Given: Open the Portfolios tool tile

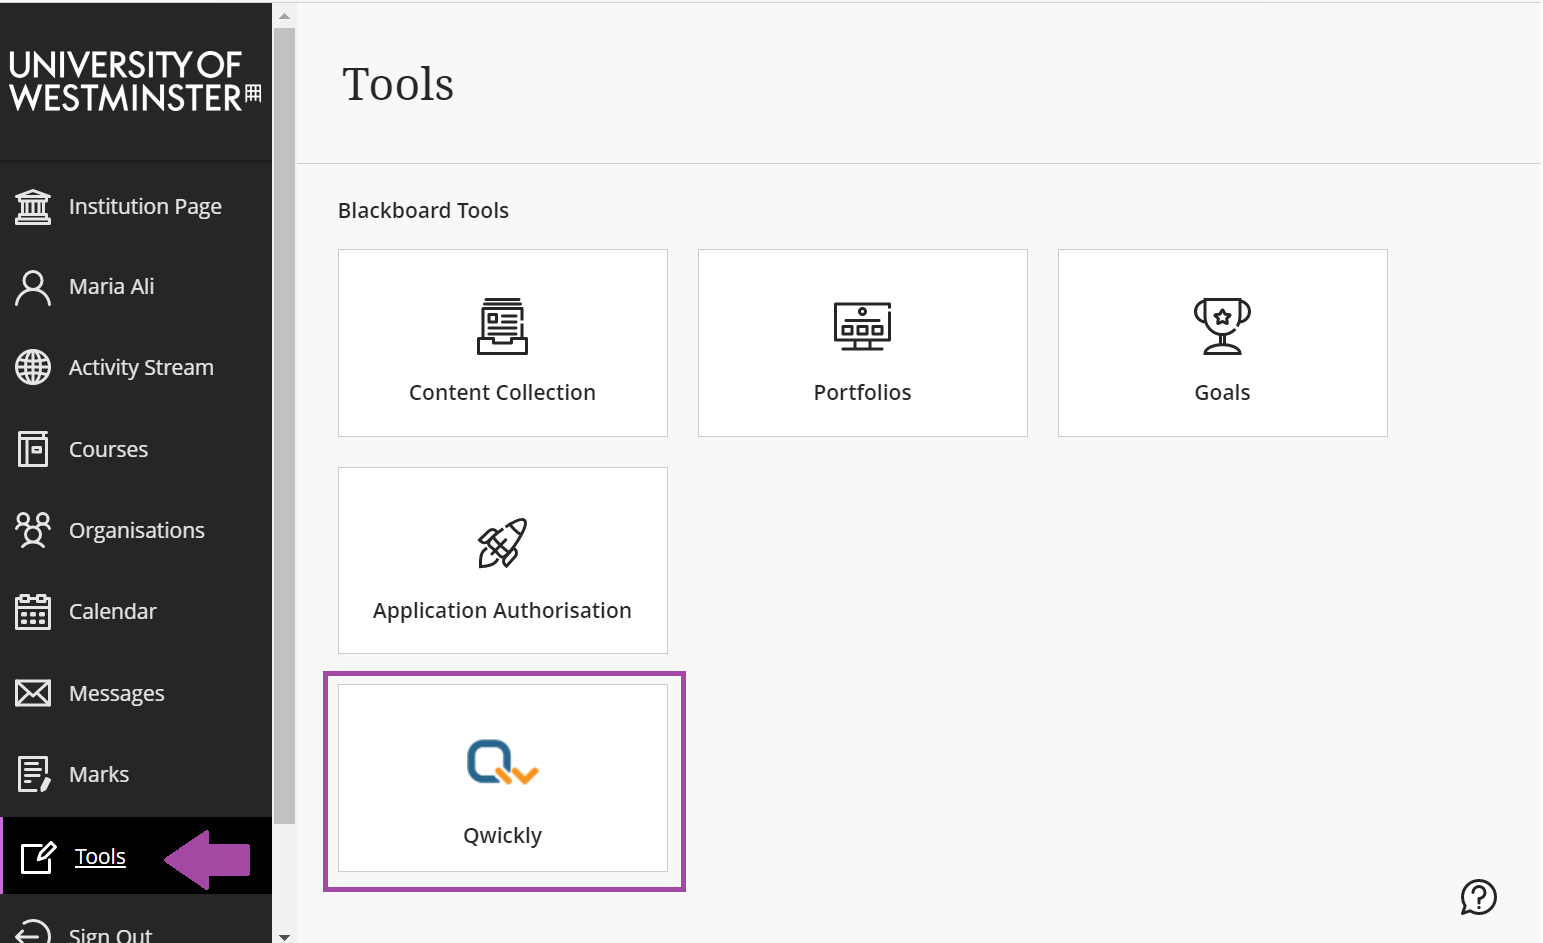Looking at the screenshot, I should pos(862,343).
